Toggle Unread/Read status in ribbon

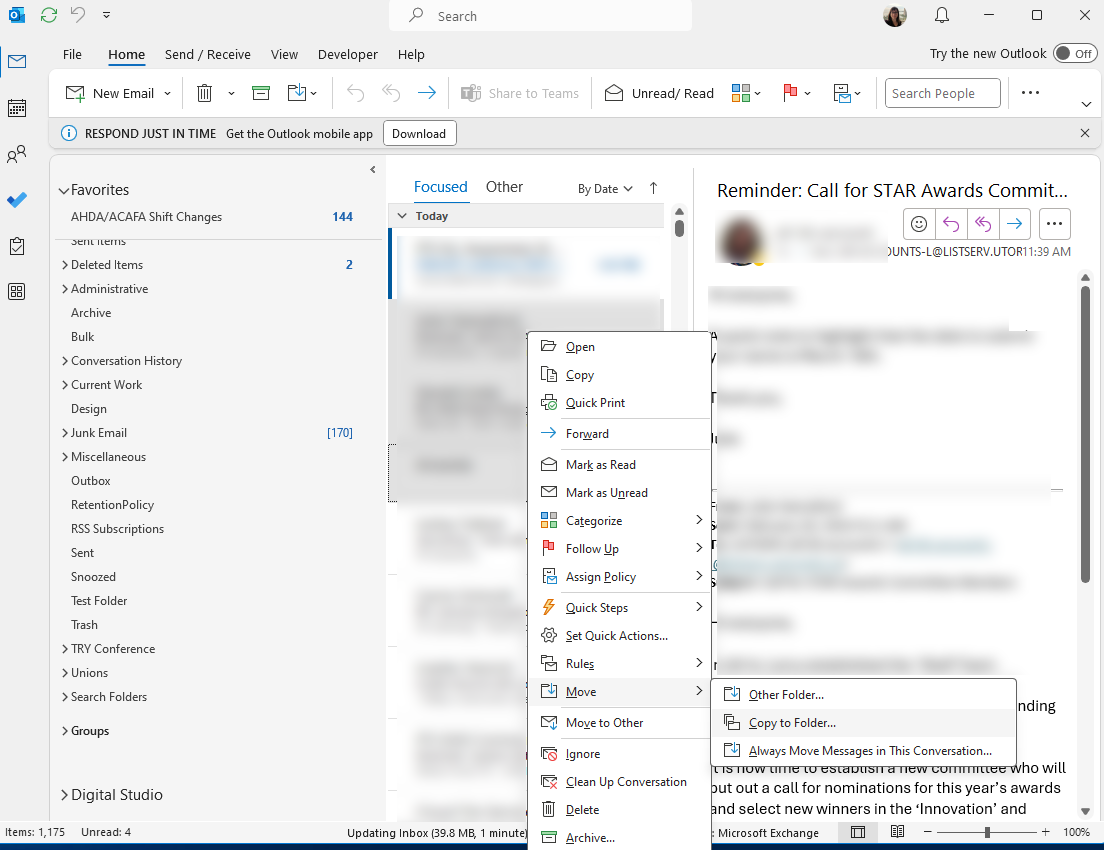(x=660, y=93)
